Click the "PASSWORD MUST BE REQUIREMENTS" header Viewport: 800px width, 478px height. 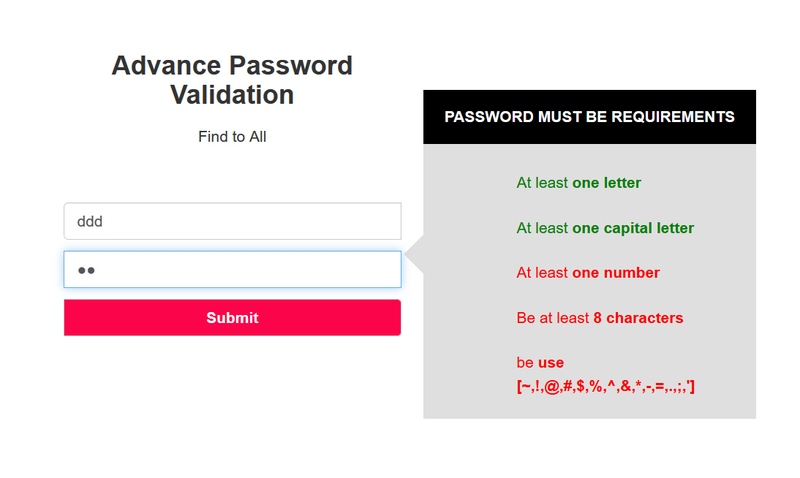[x=589, y=117]
